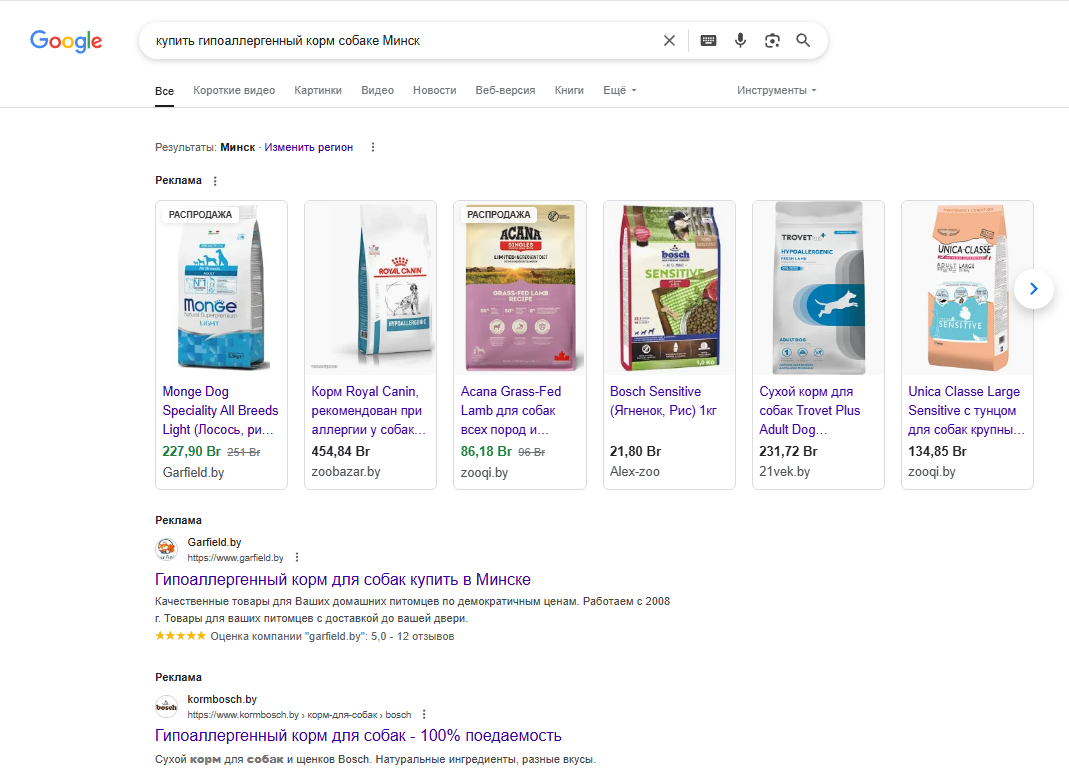
Task: Click kormbosch.by breadcrumb URL
Action: tap(299, 715)
